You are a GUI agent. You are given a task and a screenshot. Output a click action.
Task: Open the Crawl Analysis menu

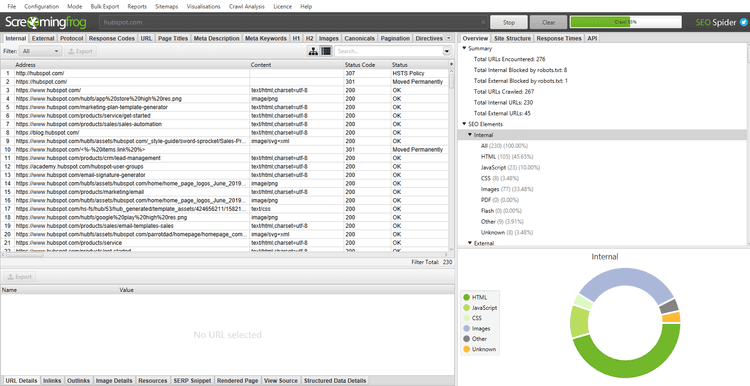(x=248, y=7)
